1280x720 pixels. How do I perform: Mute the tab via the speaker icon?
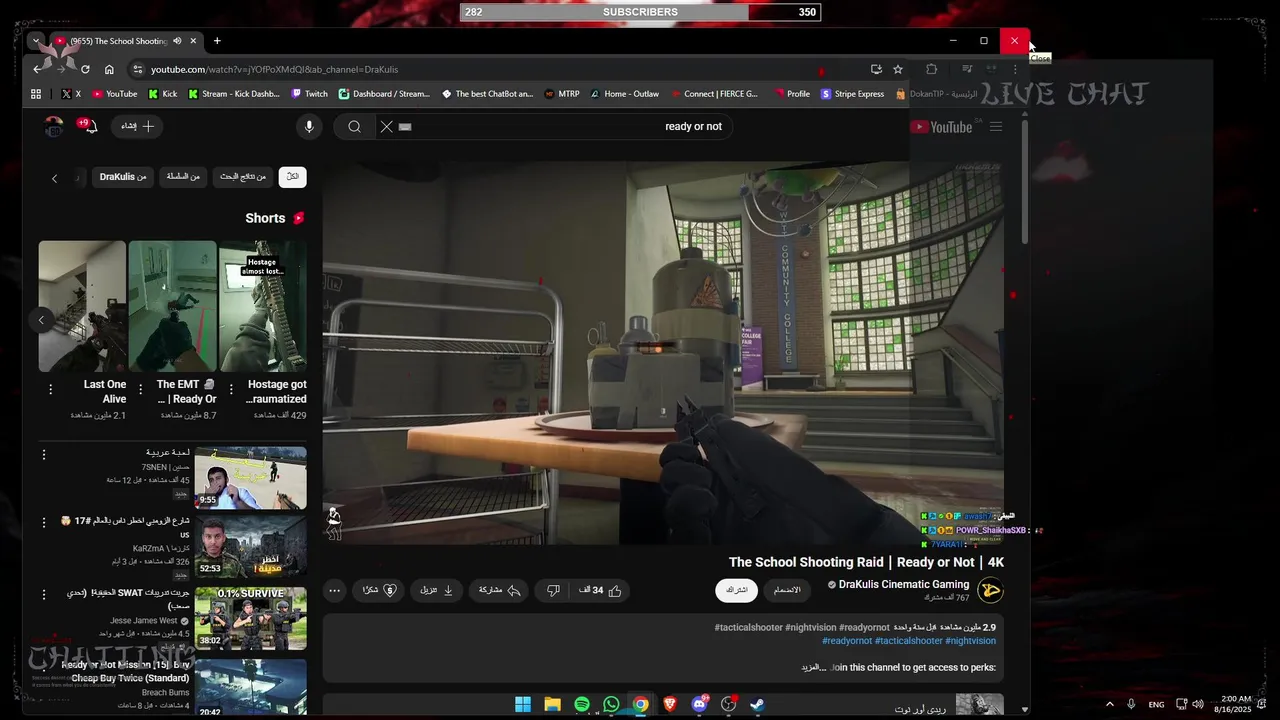pyautogui.click(x=177, y=41)
